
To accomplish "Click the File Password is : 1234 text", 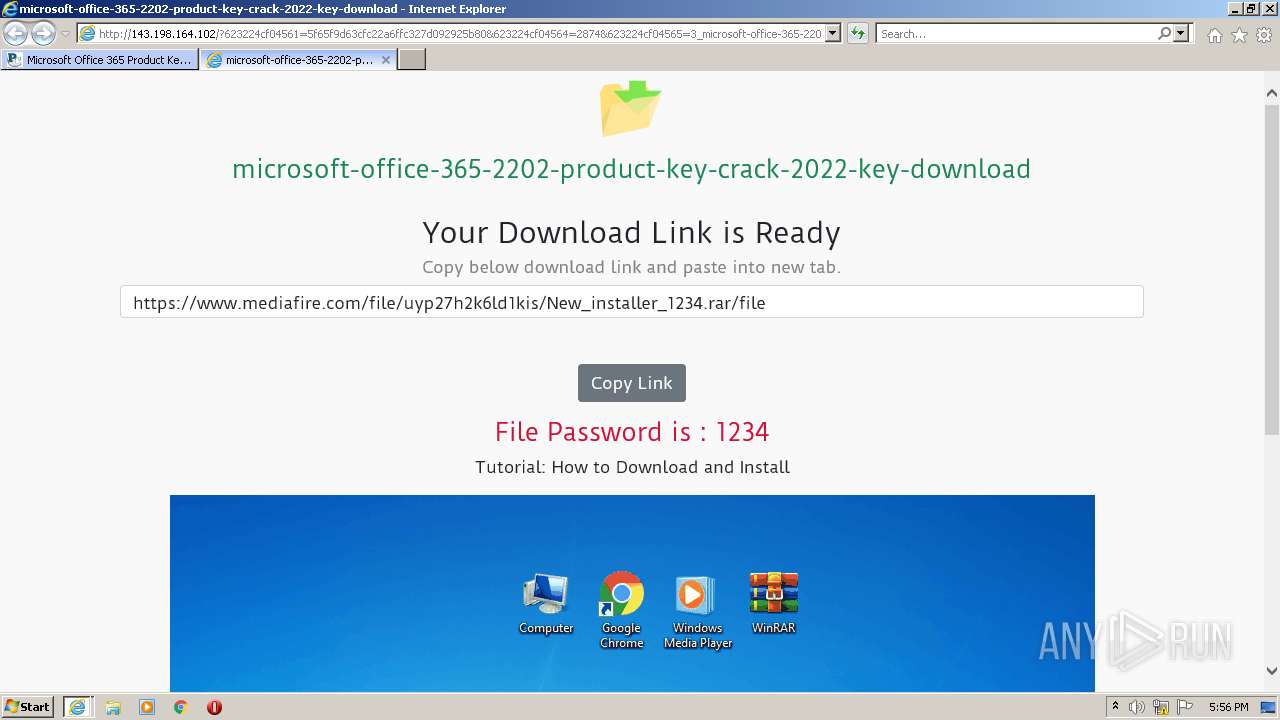I will pos(631,432).
